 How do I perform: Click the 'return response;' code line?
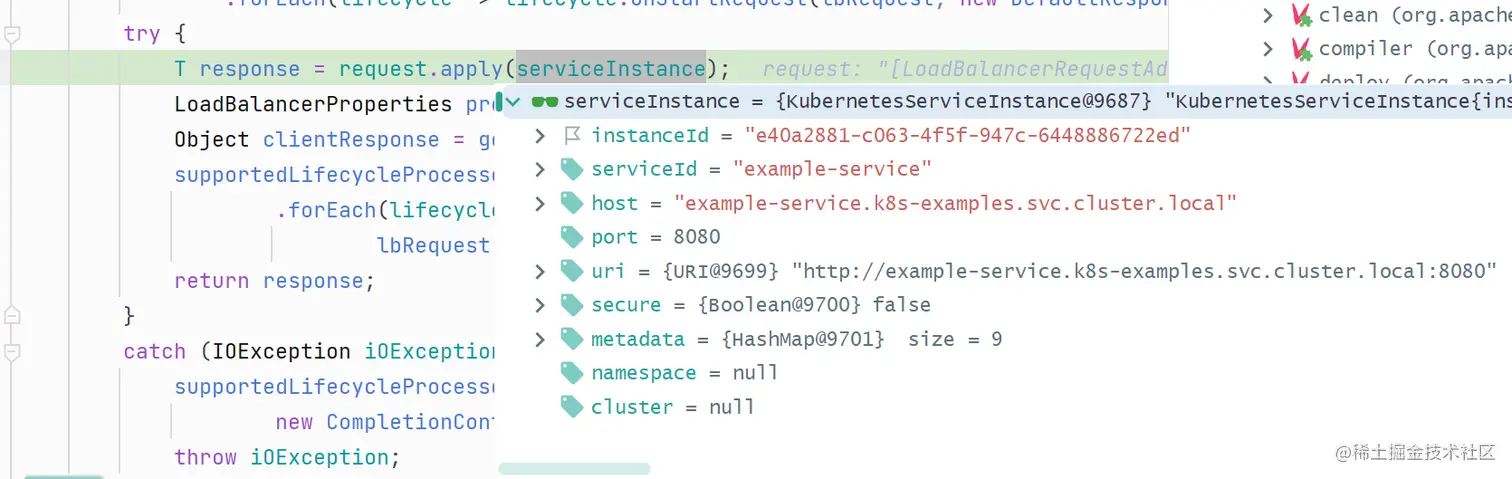(274, 281)
